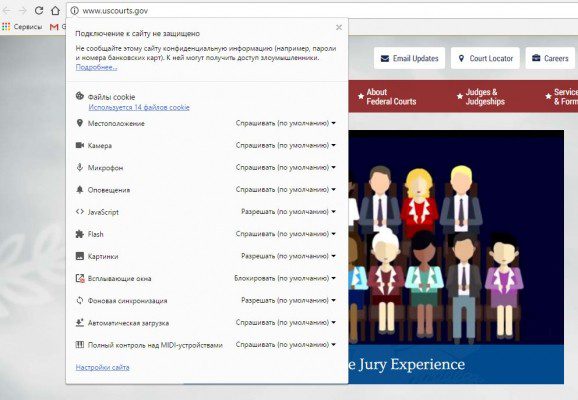Open the JavaScript permission dropdown
The width and height of the screenshot is (578, 400).
[288, 212]
